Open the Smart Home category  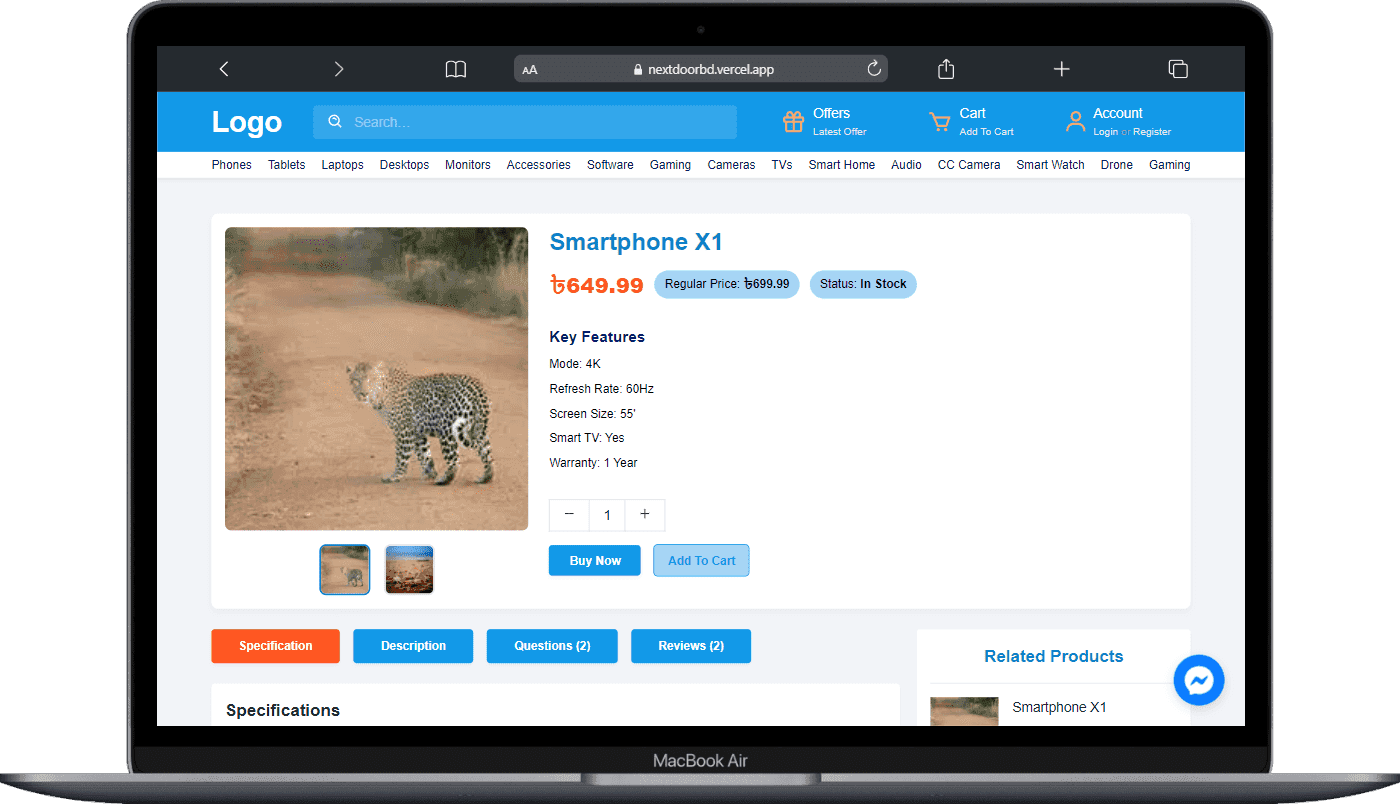click(x=842, y=165)
